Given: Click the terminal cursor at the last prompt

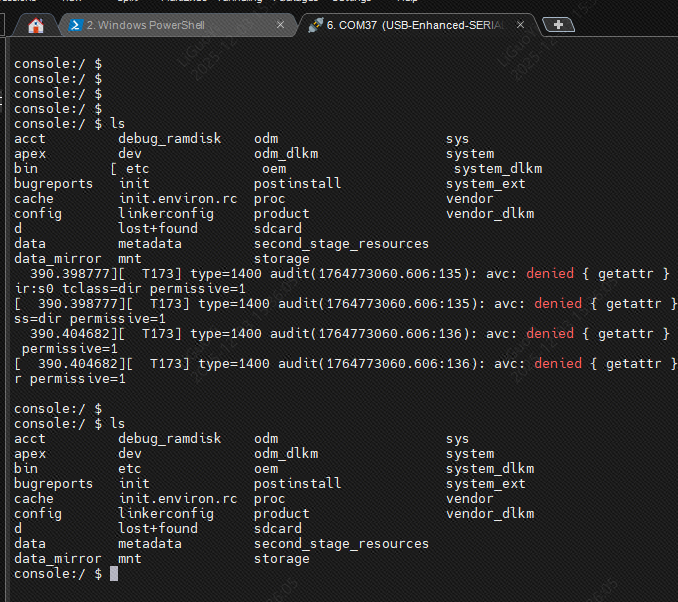Looking at the screenshot, I should coord(114,574).
